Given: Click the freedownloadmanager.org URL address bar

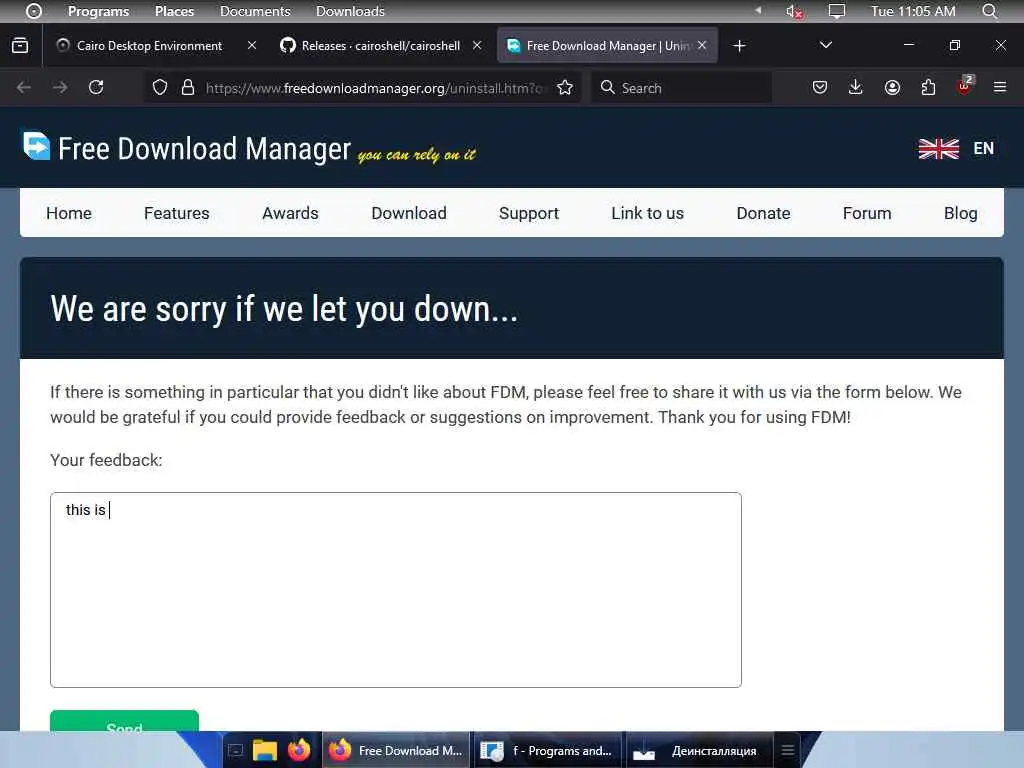Looking at the screenshot, I should (374, 88).
